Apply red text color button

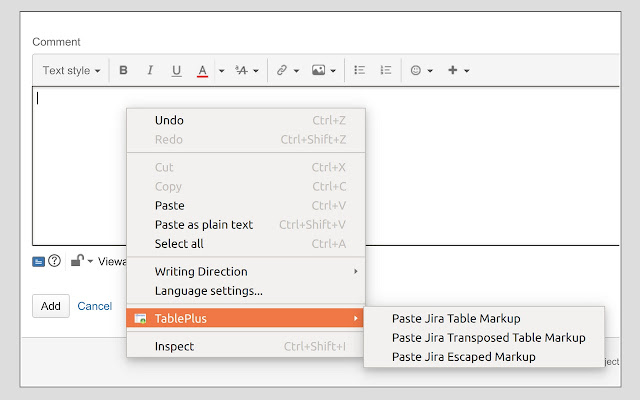point(202,70)
